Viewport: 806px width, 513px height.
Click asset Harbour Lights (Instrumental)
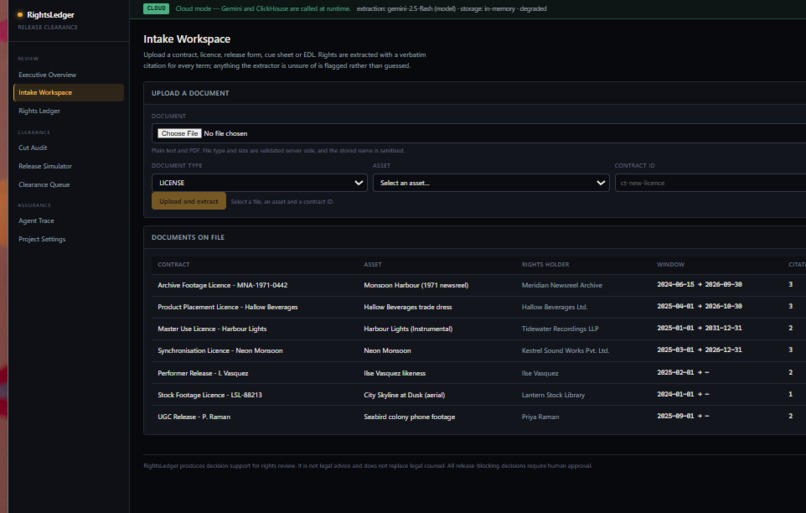click(408, 328)
